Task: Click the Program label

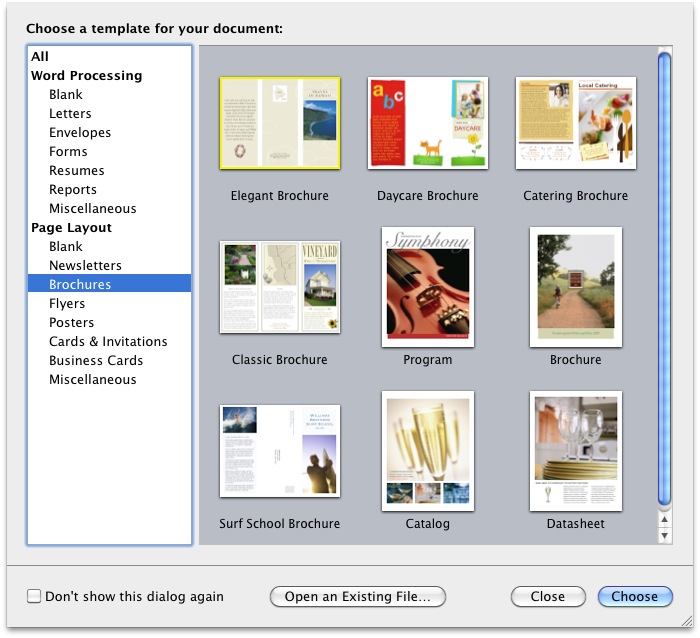Action: 428,359
